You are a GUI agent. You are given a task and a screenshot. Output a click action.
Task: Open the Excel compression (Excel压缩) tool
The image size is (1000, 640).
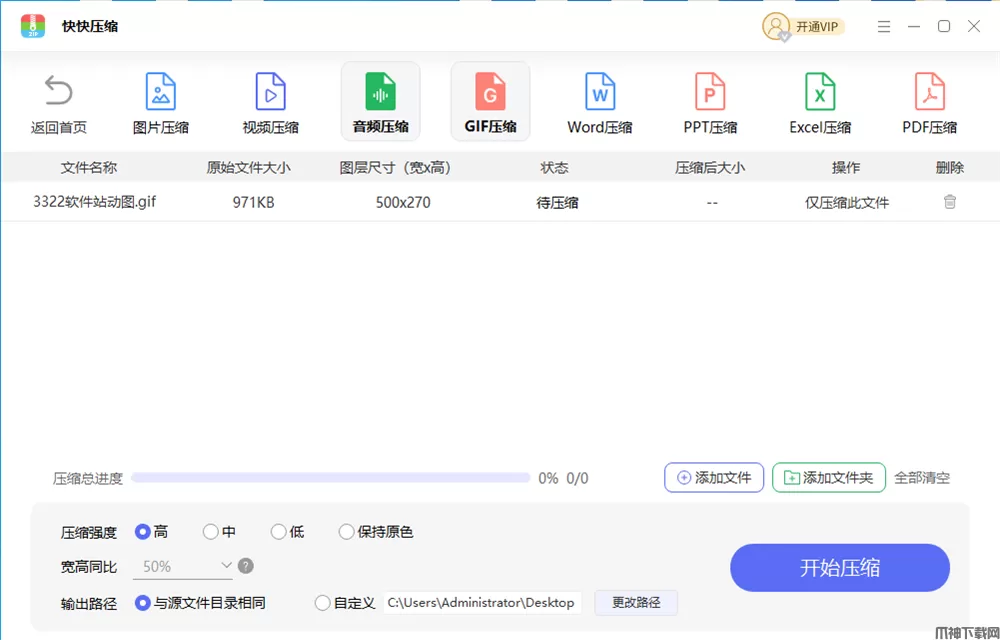[x=820, y=92]
